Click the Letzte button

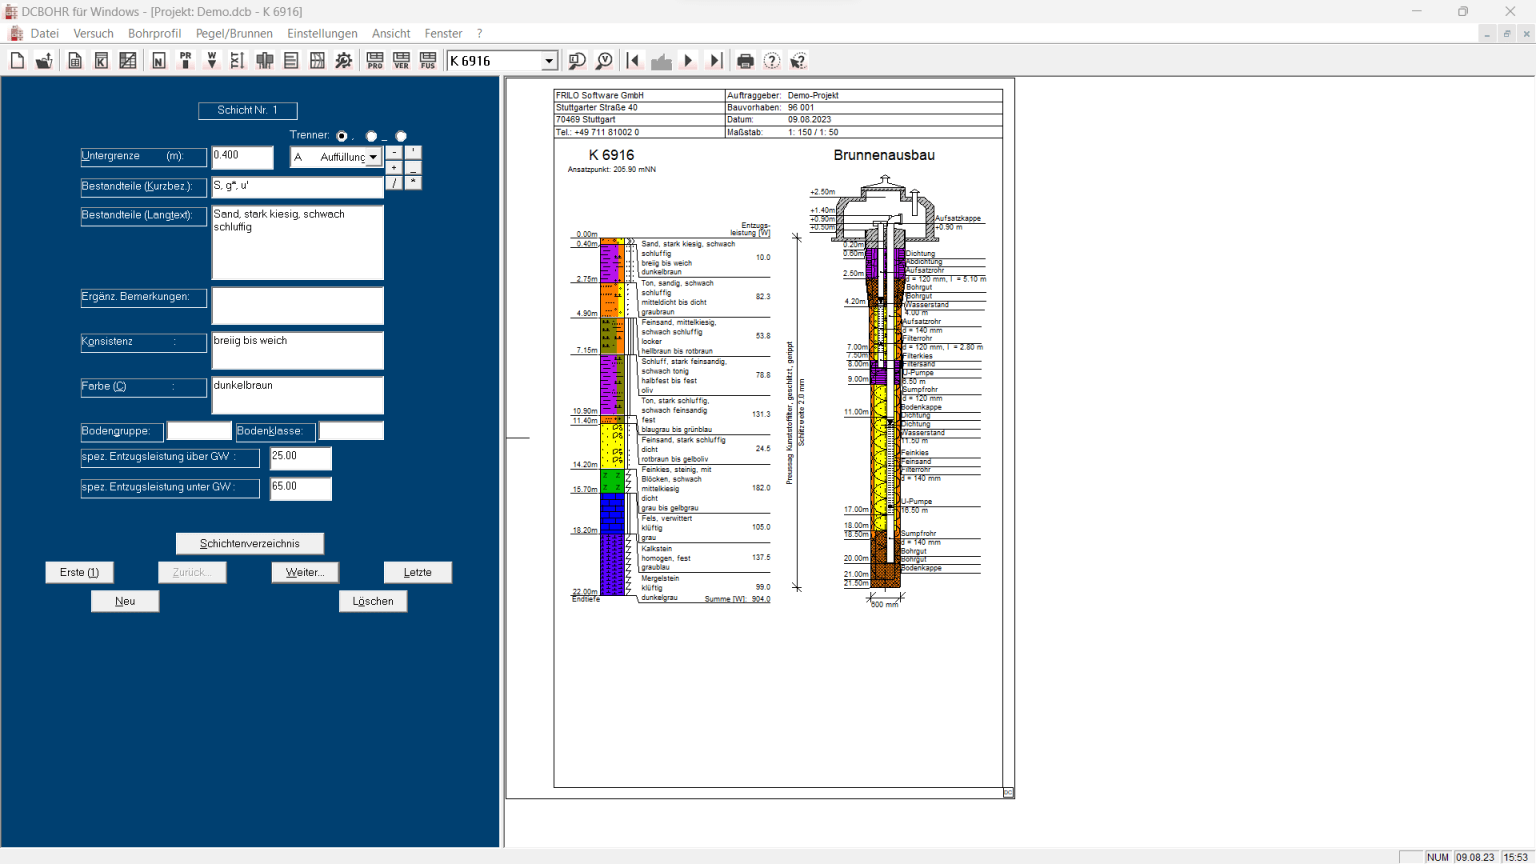point(418,572)
